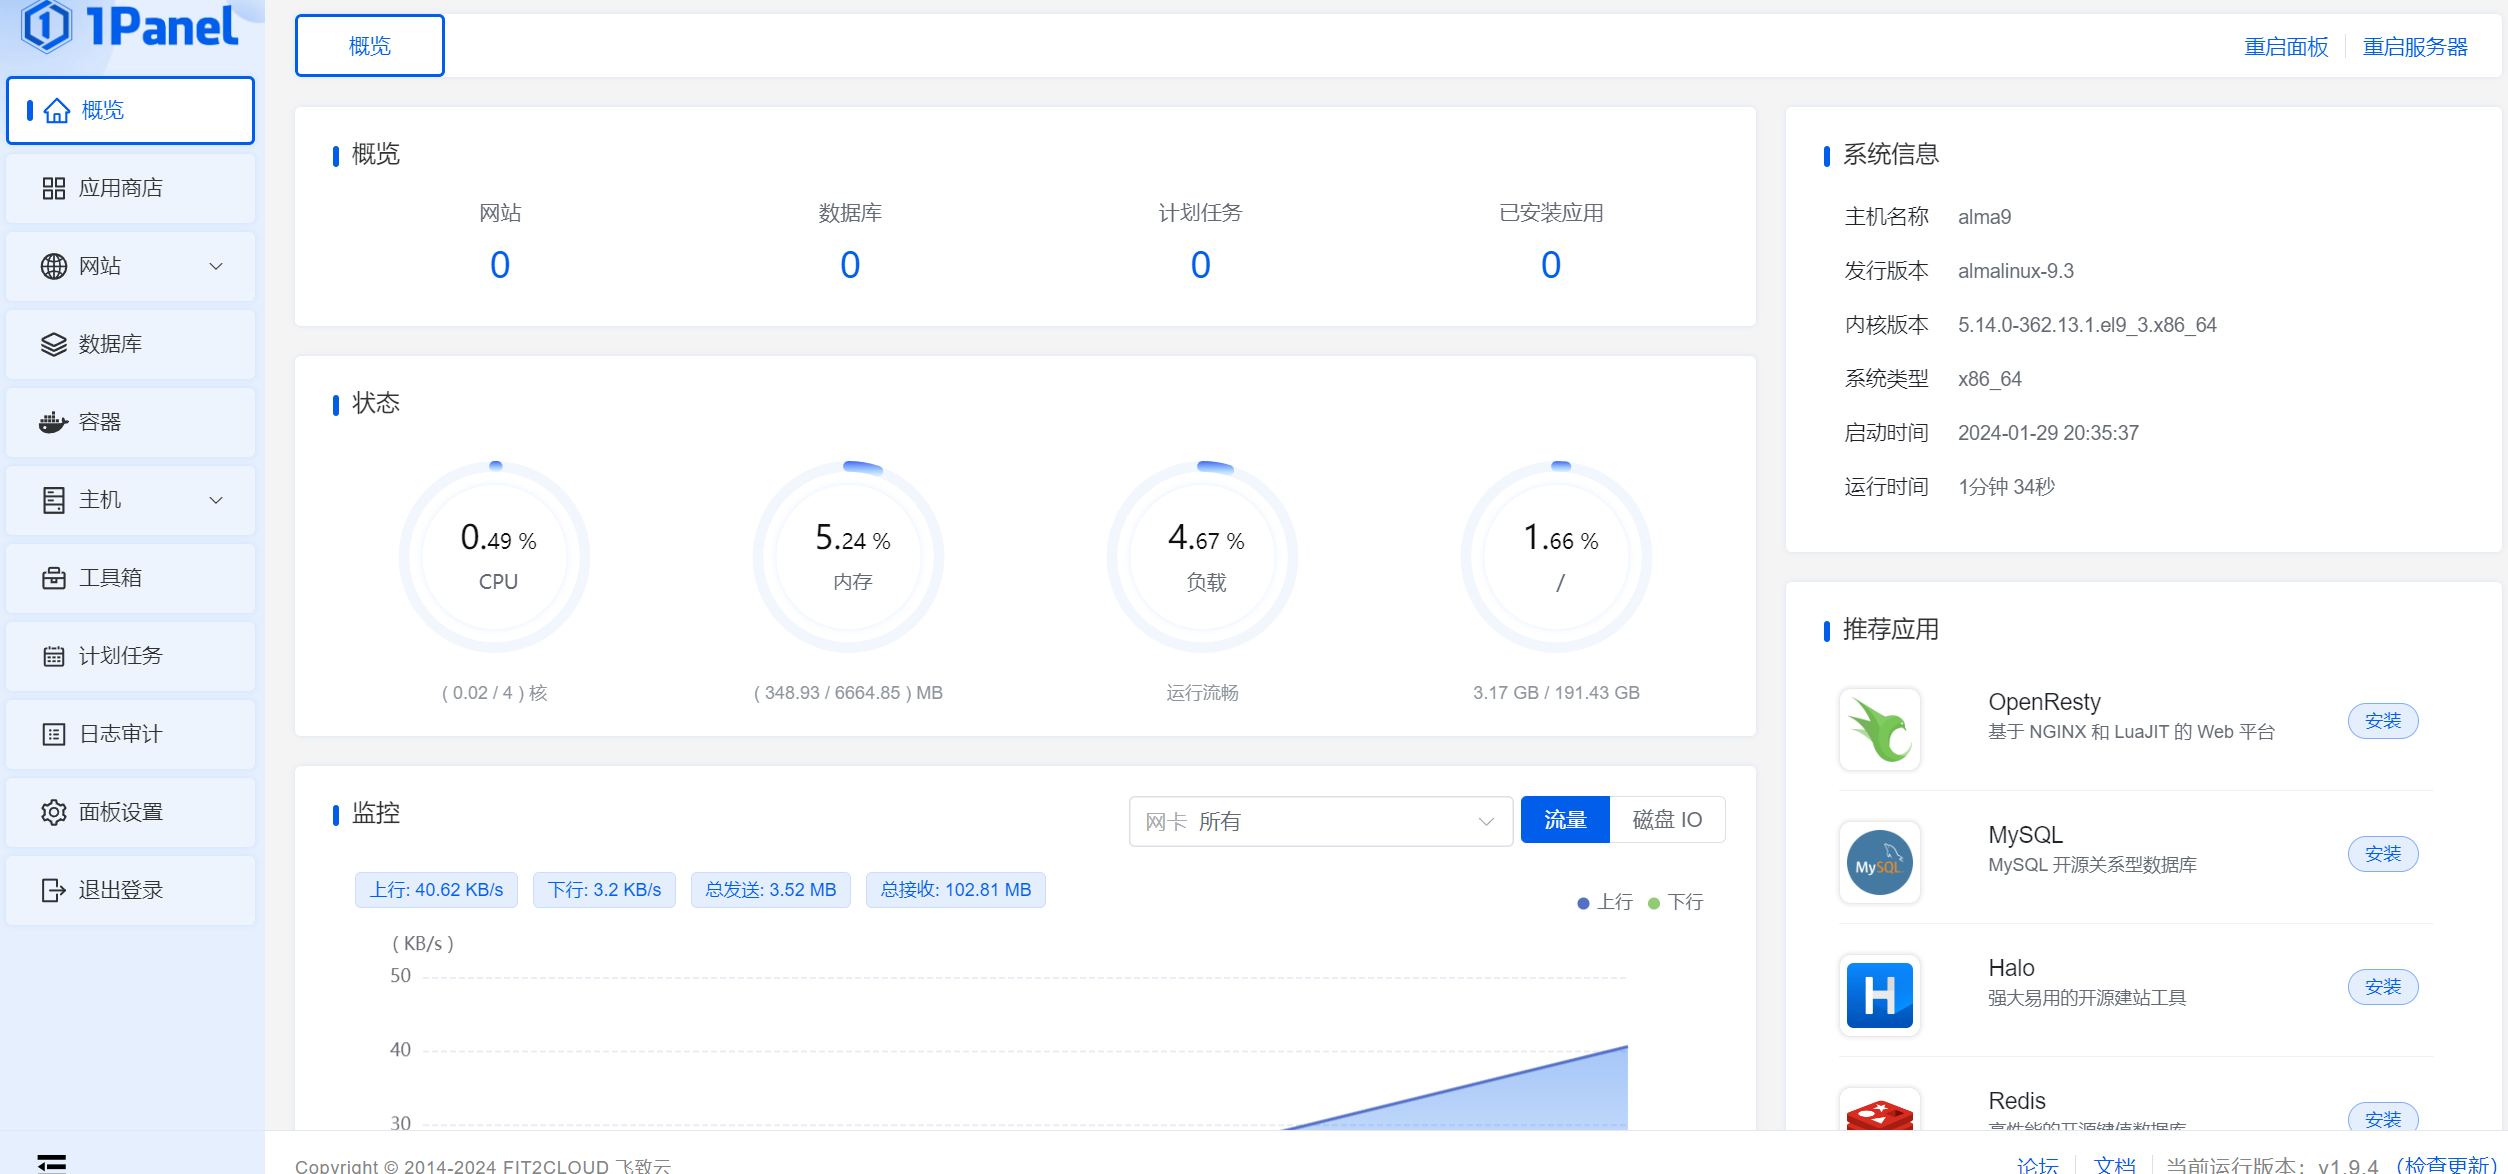This screenshot has height=1174, width=2508.
Task: Open the 概览 tab at top
Action: (370, 46)
